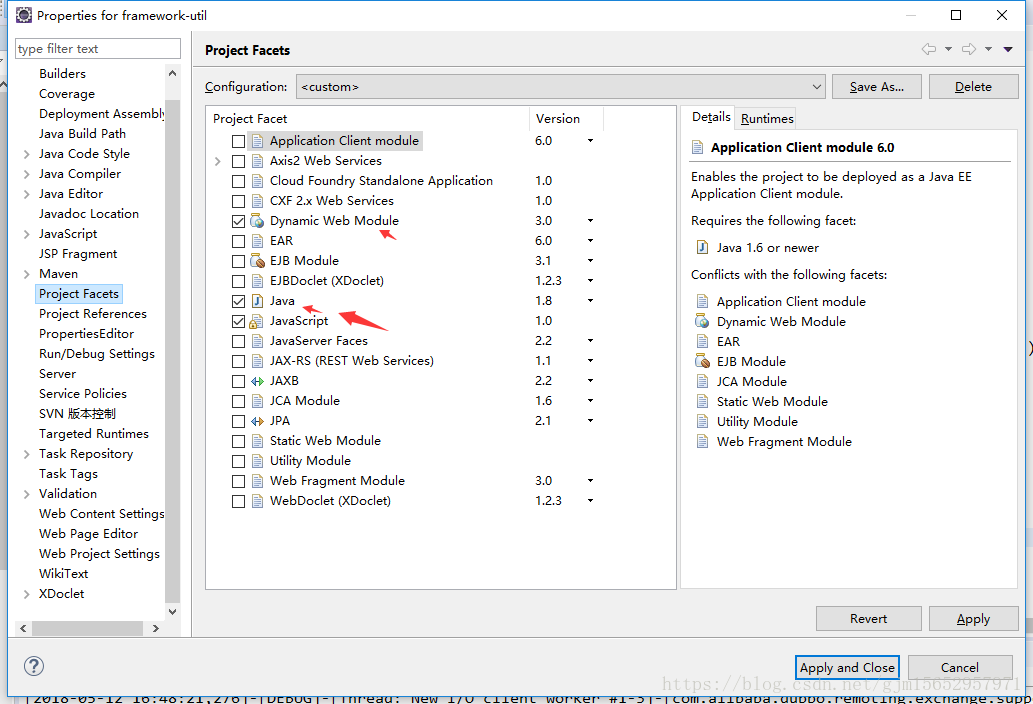The image size is (1033, 704).
Task: Uncheck the Dynamic Web Module checkbox
Action: point(238,221)
